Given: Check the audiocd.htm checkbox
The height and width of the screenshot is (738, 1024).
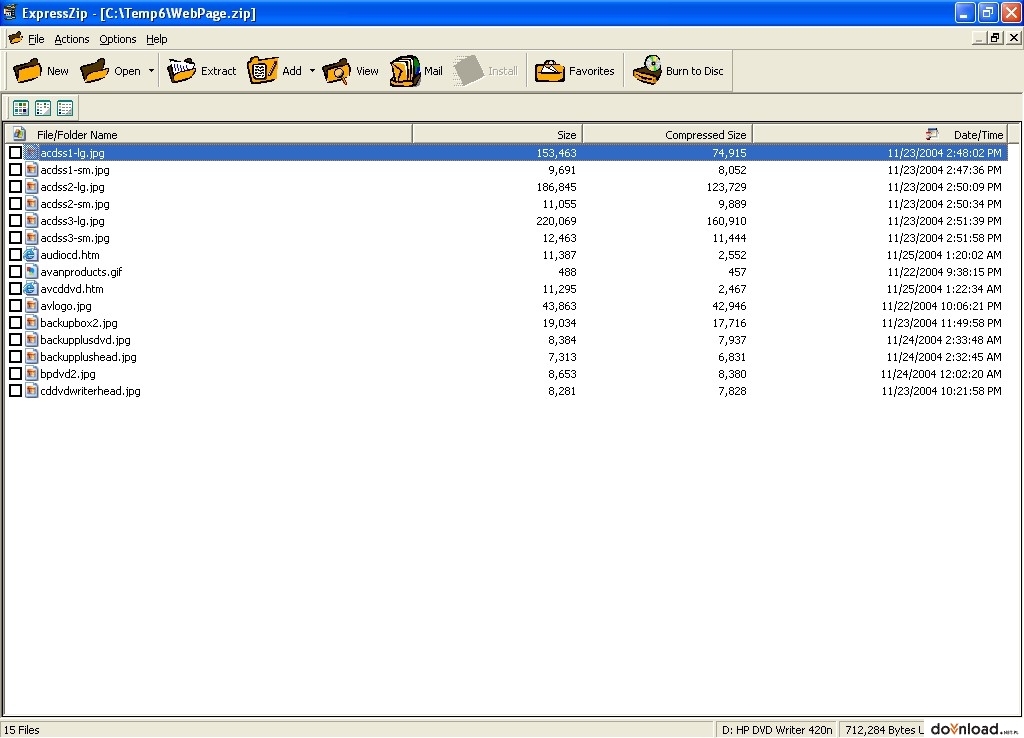Looking at the screenshot, I should 15,254.
